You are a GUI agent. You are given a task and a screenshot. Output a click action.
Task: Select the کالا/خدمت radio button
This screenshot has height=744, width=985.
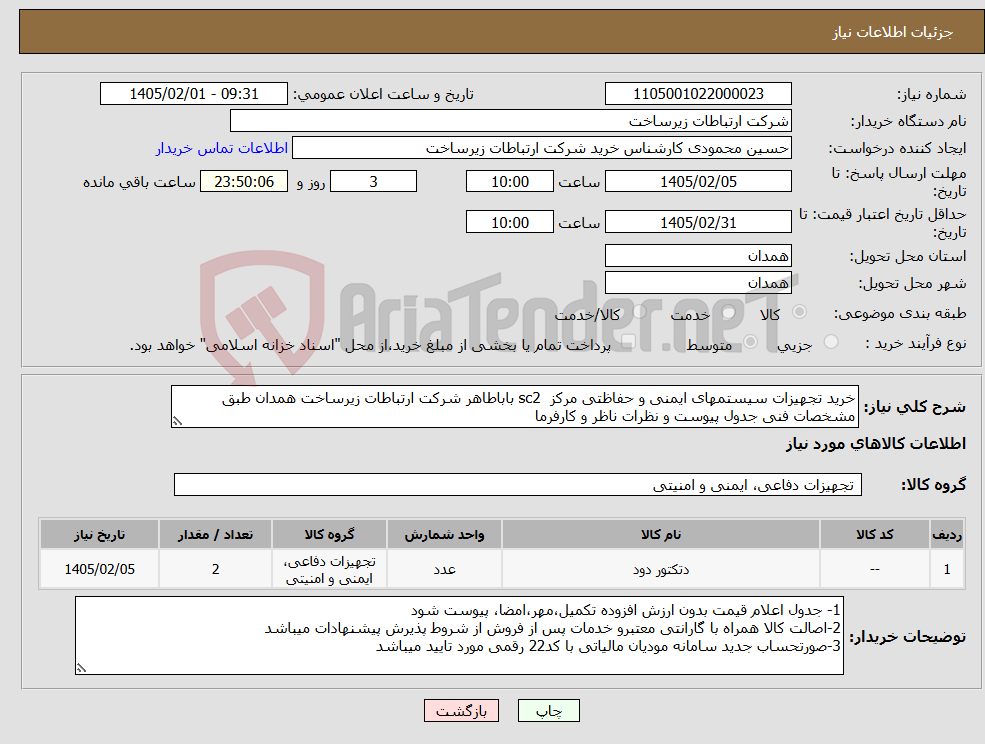coord(639,312)
